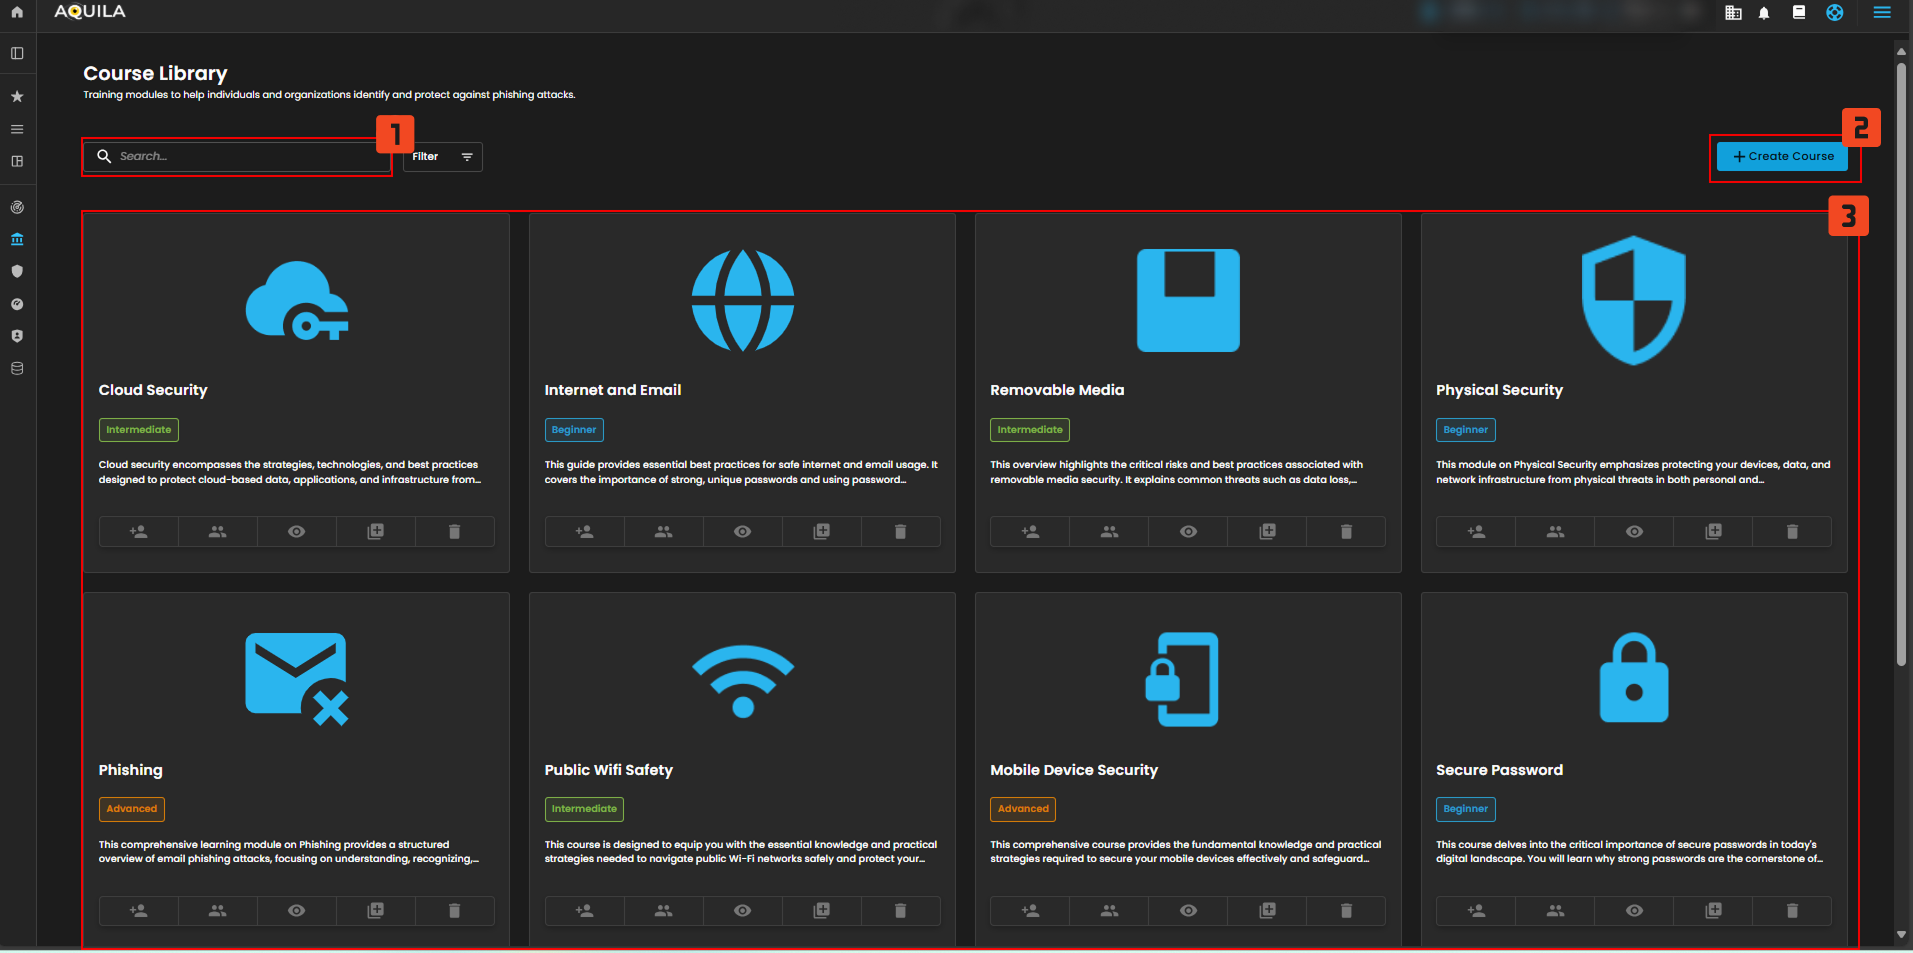1913x953 pixels.
Task: Expand the hamburger menu at top-right
Action: [1881, 13]
